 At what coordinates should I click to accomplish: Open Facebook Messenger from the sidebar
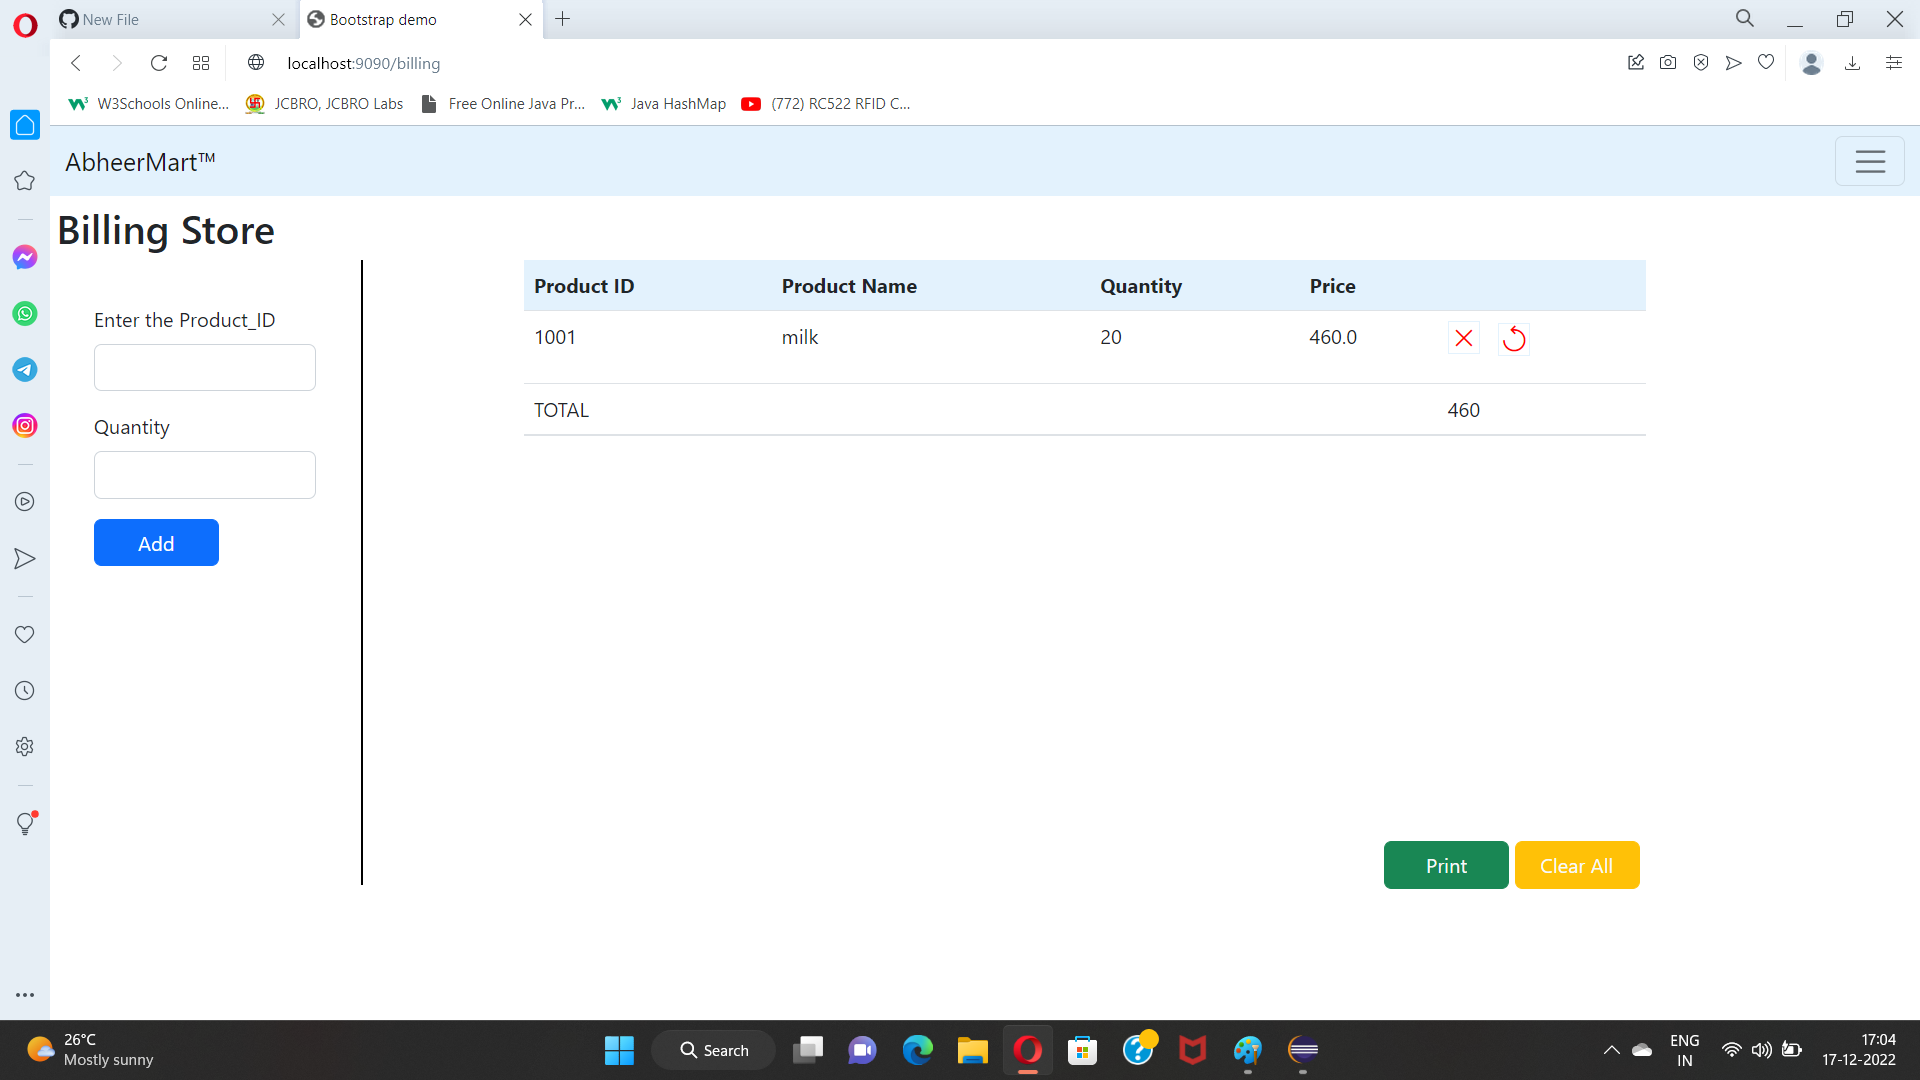coord(24,257)
